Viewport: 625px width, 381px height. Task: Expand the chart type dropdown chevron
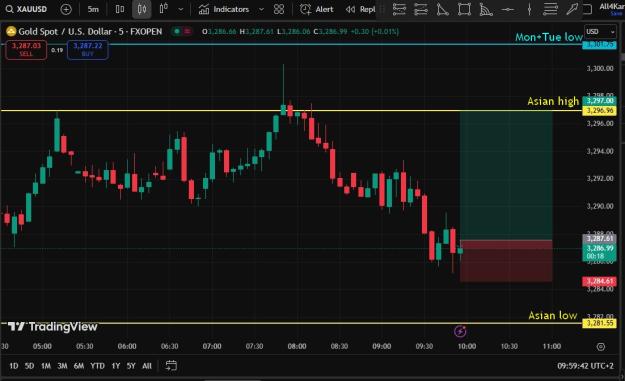coord(181,9)
